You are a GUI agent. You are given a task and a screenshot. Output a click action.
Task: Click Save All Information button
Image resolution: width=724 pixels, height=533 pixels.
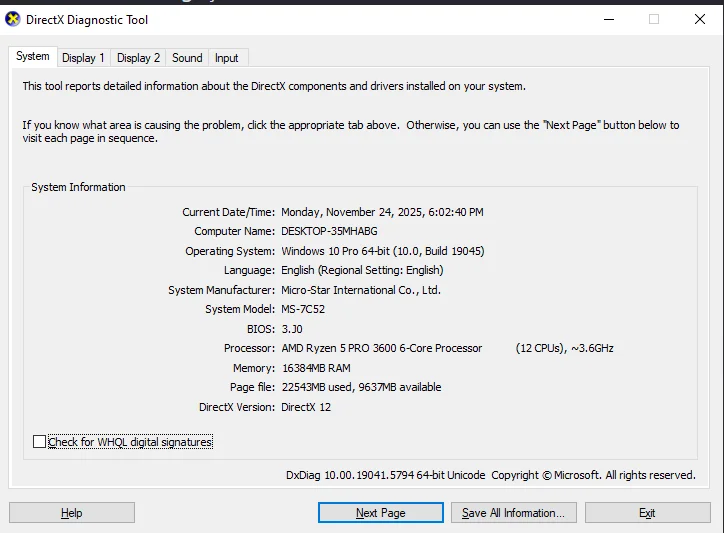click(x=513, y=513)
